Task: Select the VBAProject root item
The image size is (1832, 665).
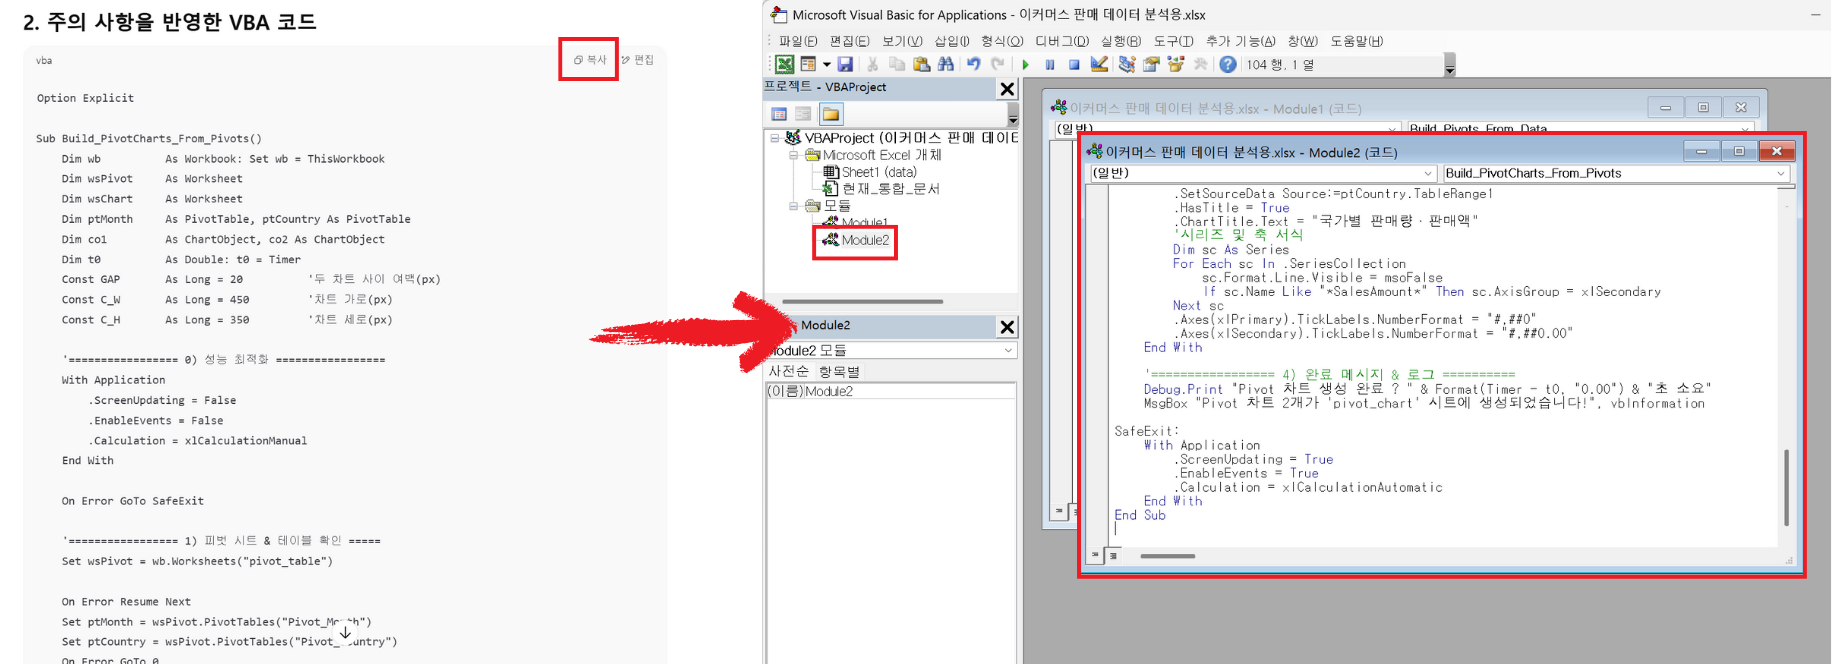Action: (x=902, y=138)
